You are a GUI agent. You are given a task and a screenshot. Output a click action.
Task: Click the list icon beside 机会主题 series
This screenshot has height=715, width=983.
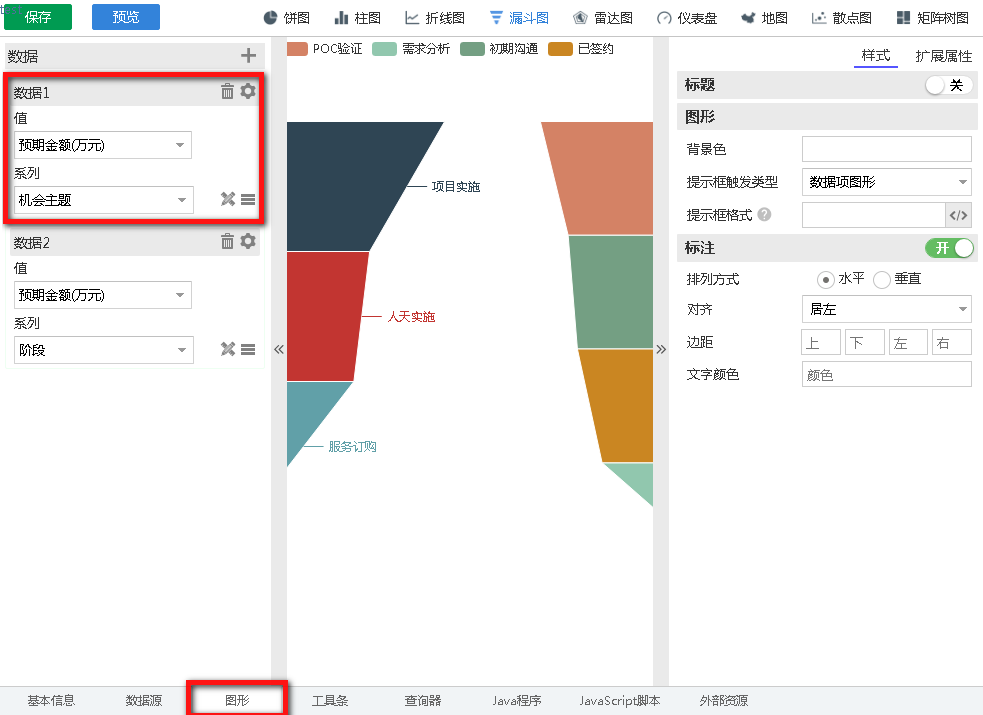(248, 200)
